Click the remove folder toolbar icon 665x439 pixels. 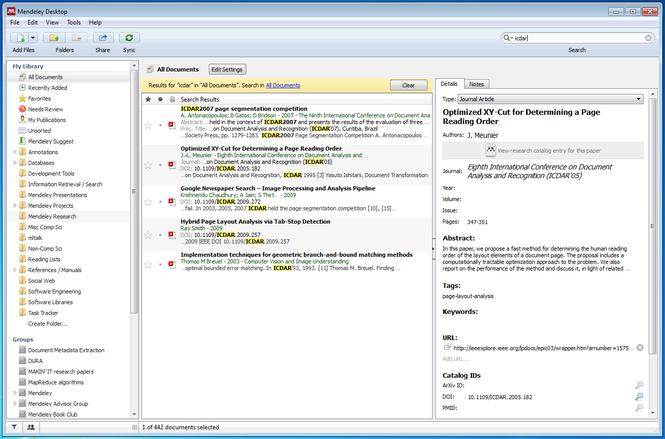77,38
